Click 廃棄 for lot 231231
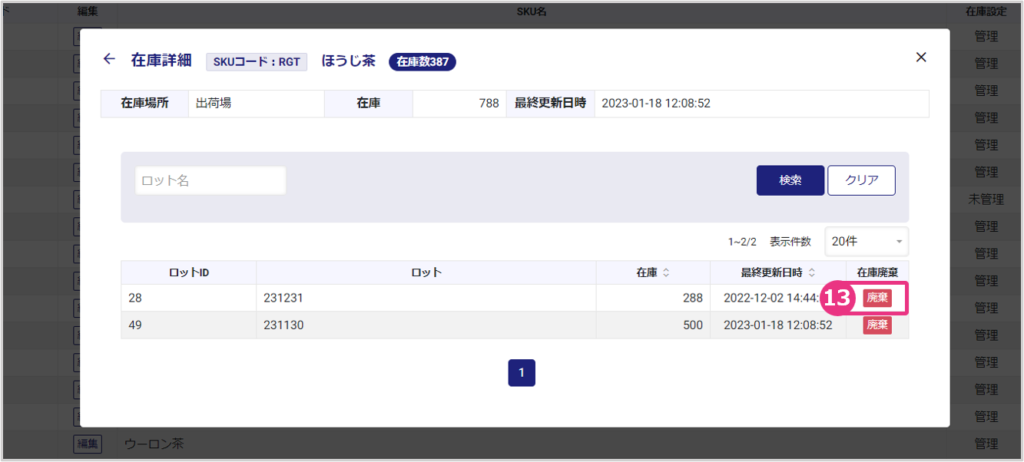The image size is (1024, 462). pyautogui.click(x=877, y=298)
